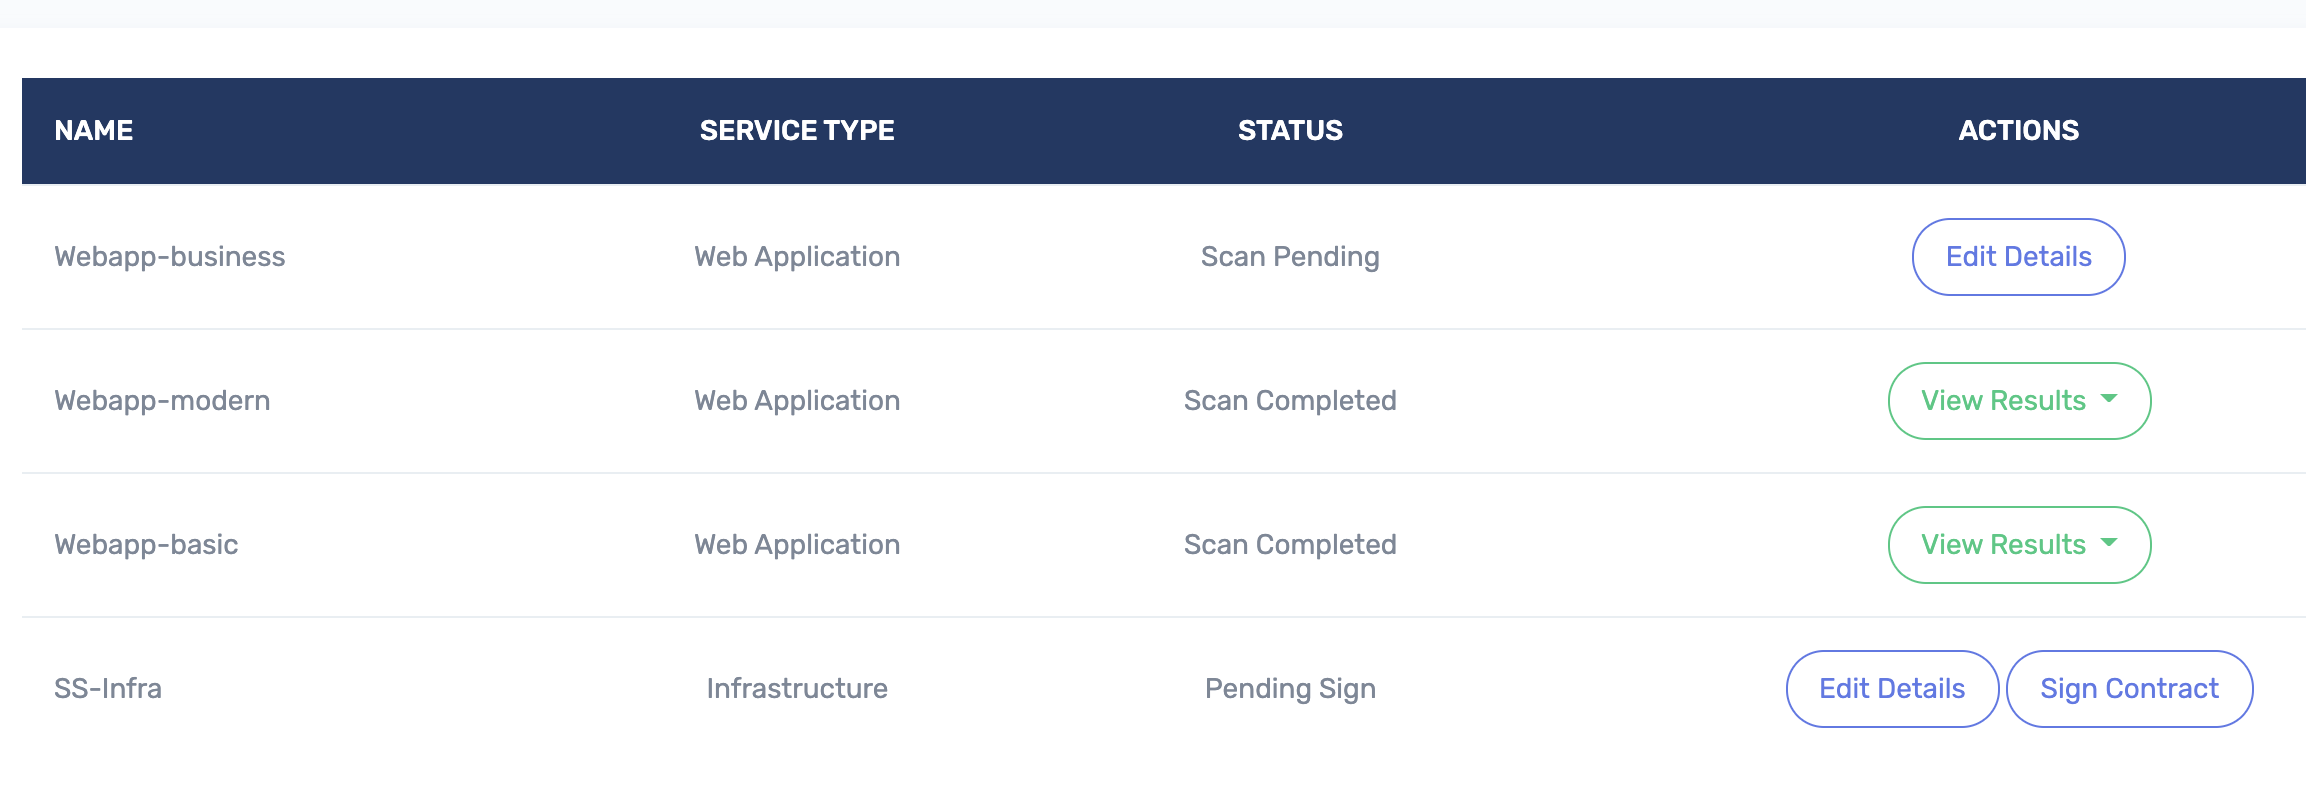Image resolution: width=2306 pixels, height=790 pixels.
Task: Select Web Application type for Webapp-modern
Action: click(797, 401)
